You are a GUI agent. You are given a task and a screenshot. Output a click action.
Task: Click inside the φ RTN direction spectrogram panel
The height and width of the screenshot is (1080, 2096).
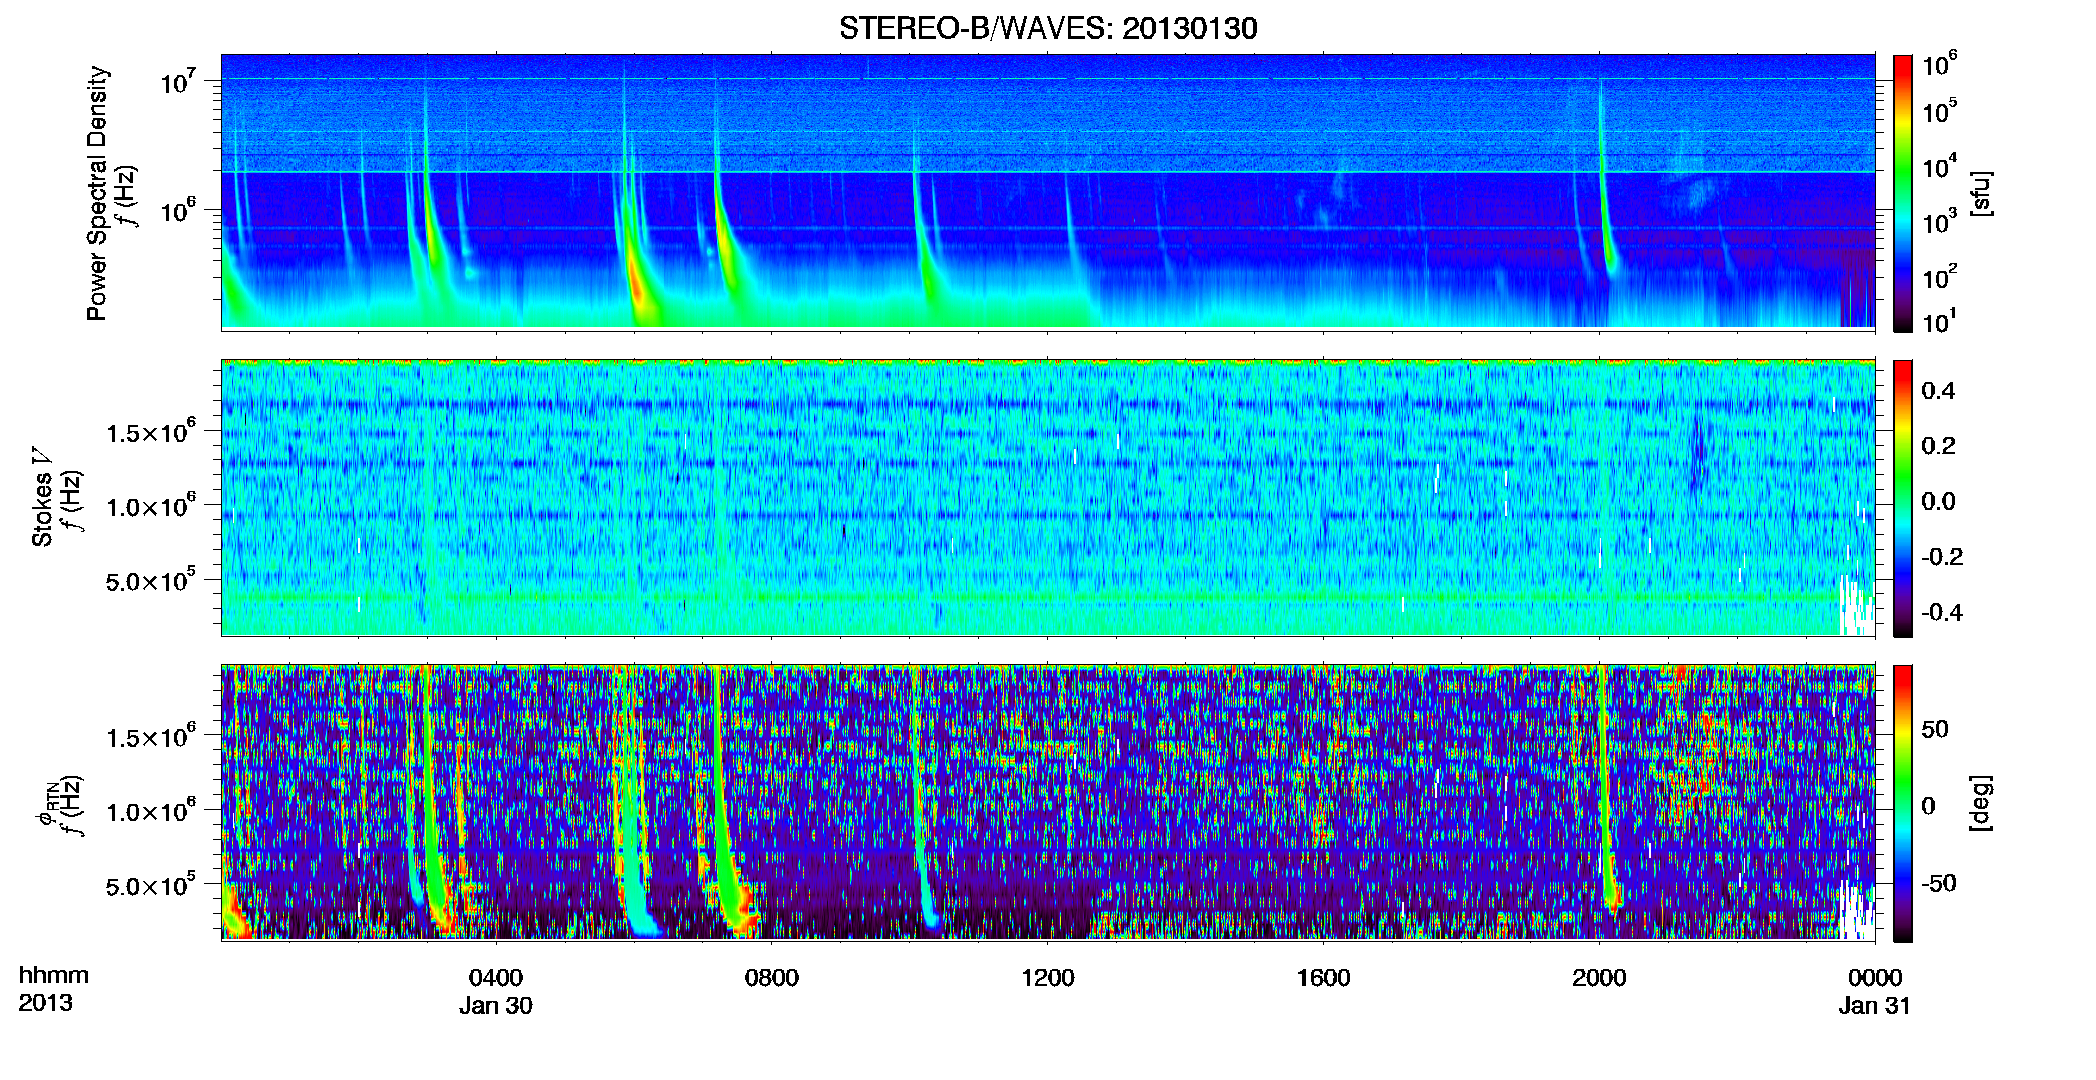pos(1048,802)
